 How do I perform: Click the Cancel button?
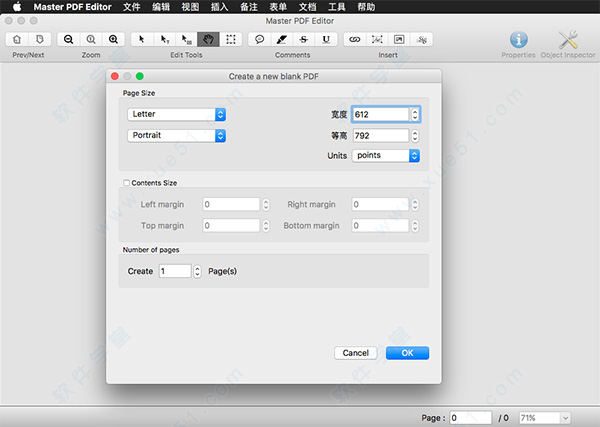[355, 353]
